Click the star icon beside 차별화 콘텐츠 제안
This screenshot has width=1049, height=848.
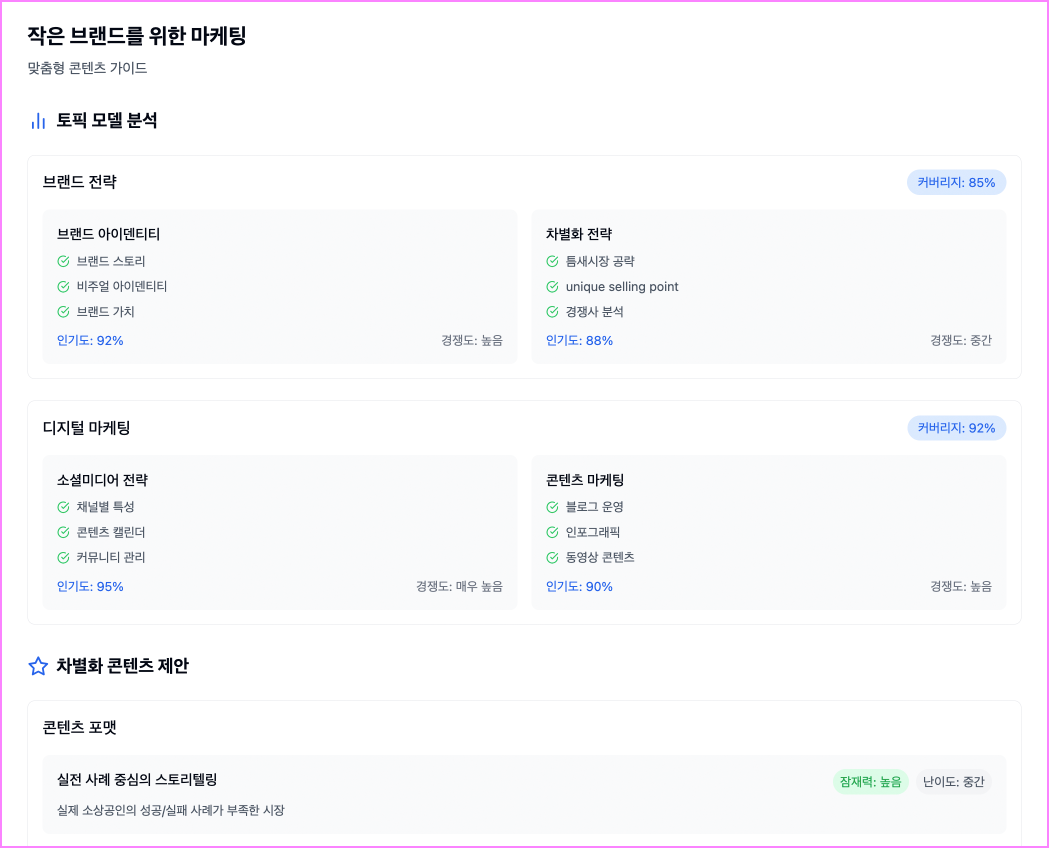coord(38,666)
